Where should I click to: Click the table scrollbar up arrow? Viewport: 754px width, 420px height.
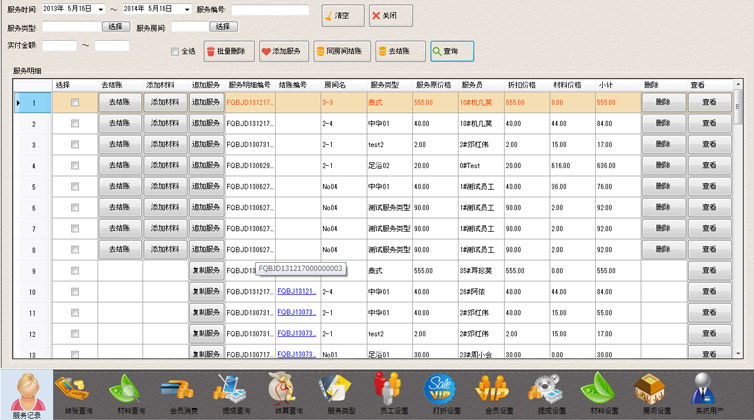[x=738, y=85]
